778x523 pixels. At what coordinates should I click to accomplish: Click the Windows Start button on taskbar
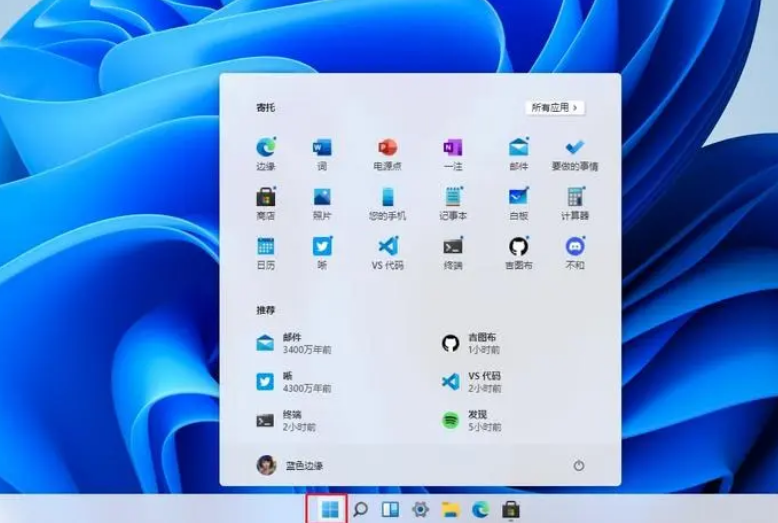(329, 509)
